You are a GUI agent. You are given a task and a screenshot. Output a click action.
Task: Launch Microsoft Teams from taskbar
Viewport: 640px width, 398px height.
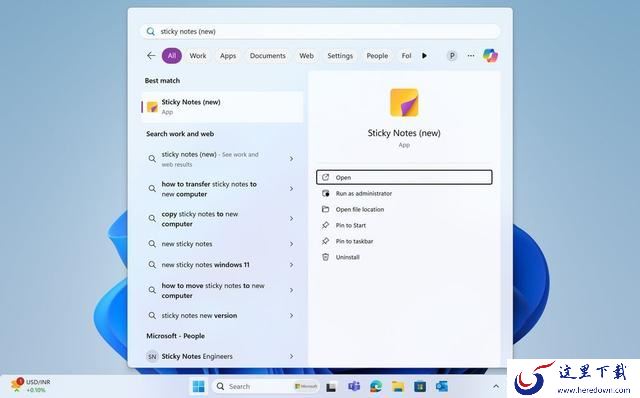pos(354,386)
